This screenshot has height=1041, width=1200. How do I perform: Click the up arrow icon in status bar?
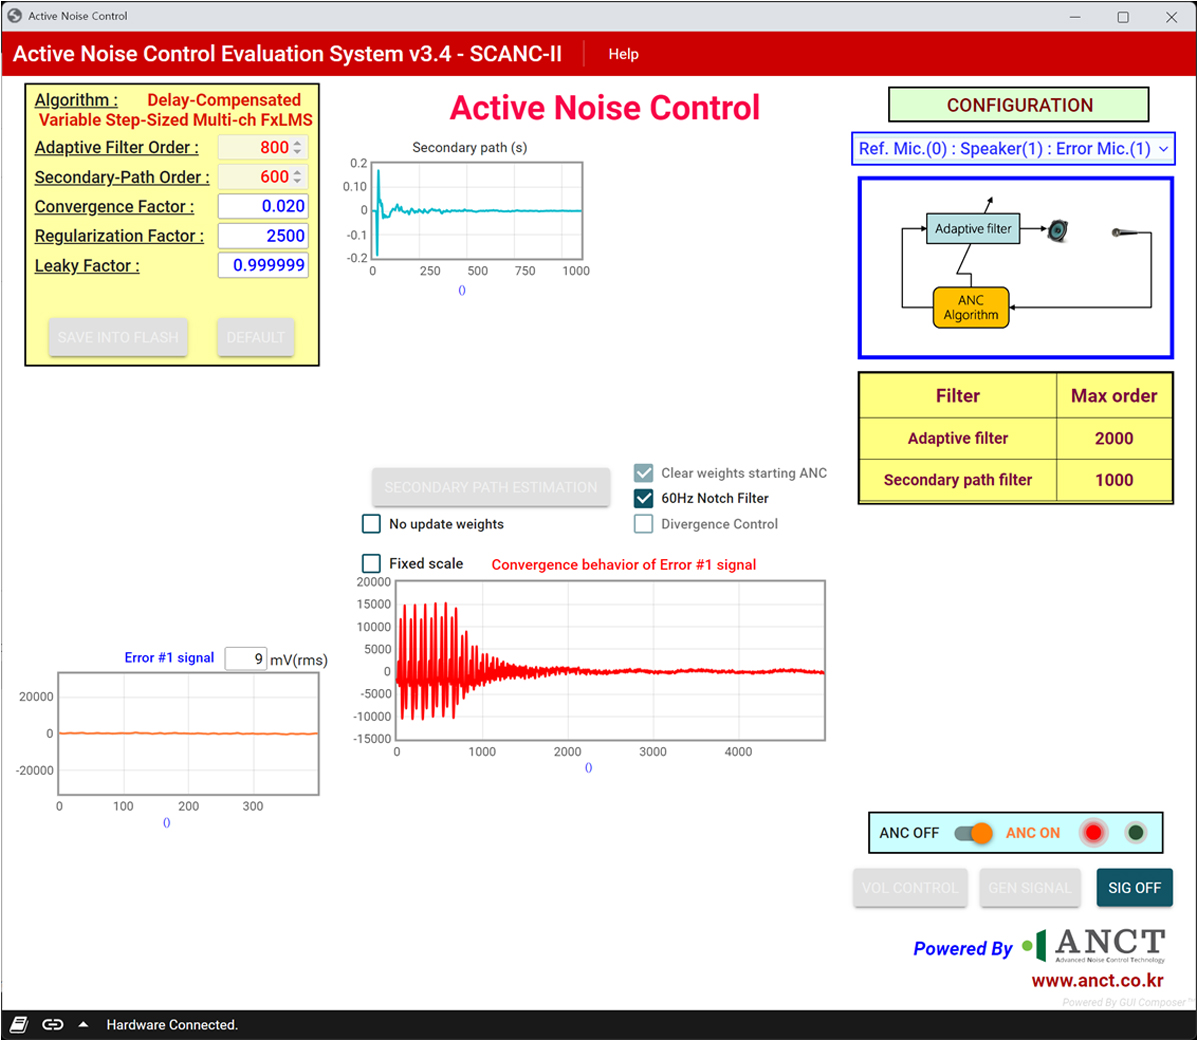pos(83,1024)
